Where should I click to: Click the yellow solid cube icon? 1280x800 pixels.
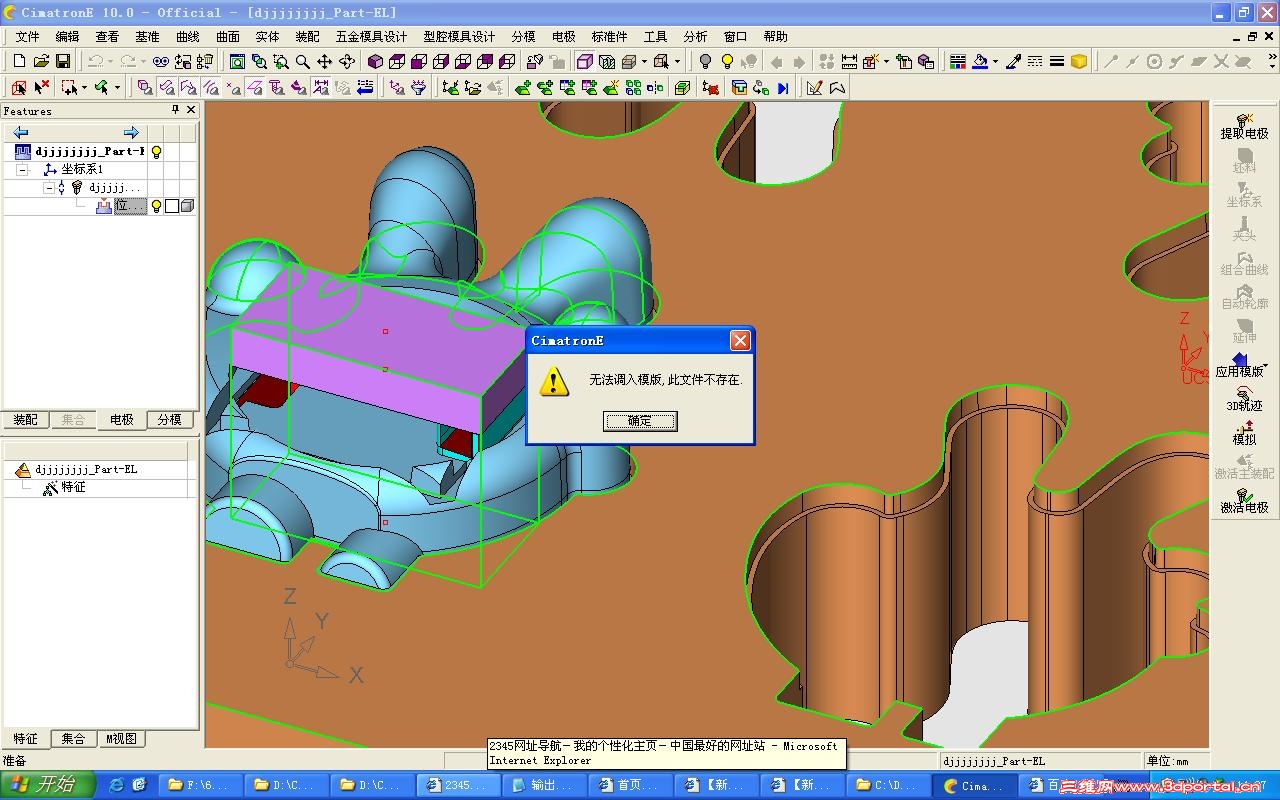click(1079, 62)
